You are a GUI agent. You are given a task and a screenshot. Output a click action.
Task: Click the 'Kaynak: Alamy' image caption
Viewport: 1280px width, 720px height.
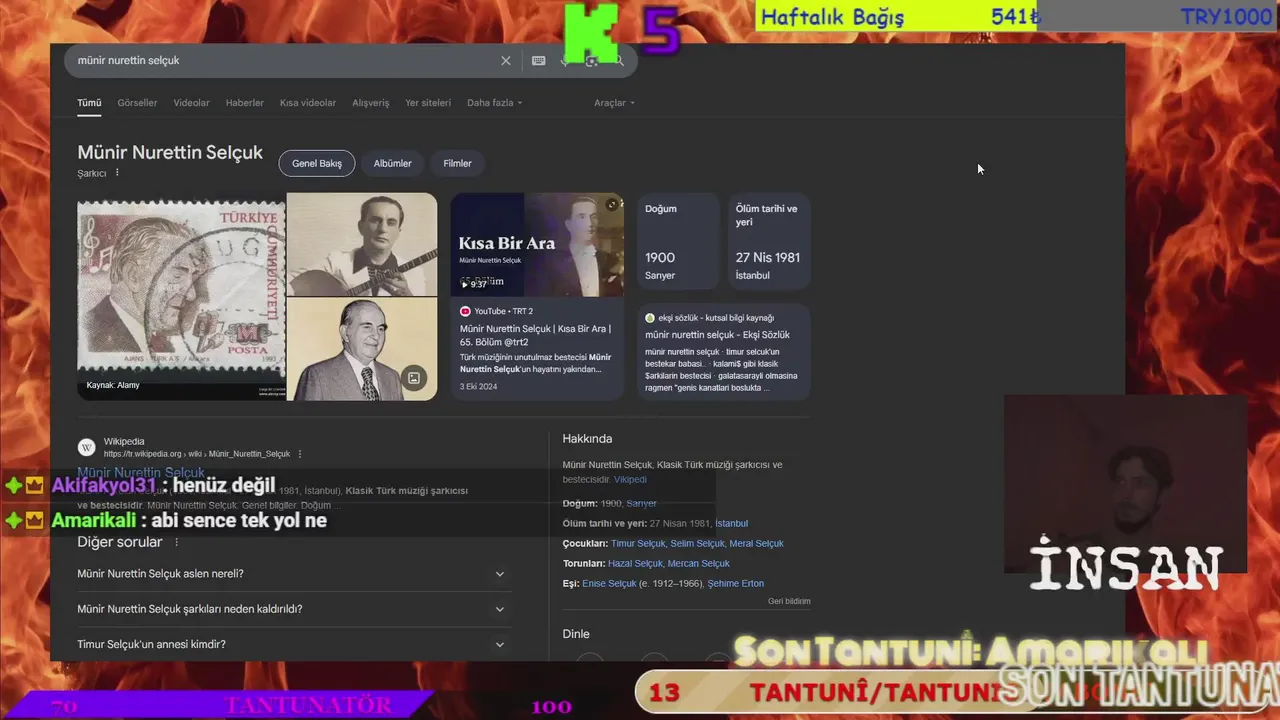coord(113,385)
